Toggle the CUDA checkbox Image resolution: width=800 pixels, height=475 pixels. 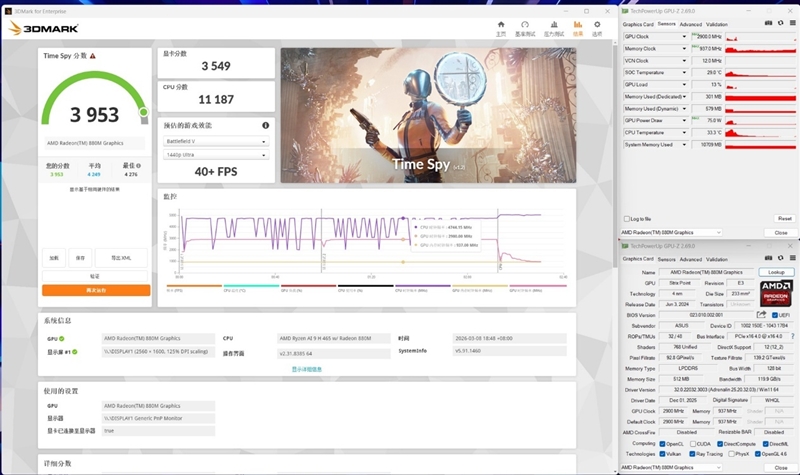coord(693,444)
